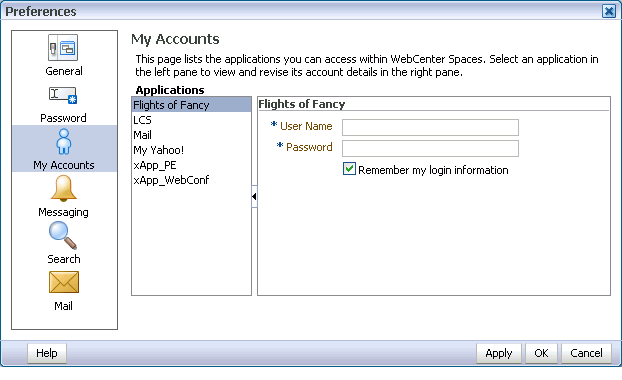Click the User Name input field
The width and height of the screenshot is (622, 380).
(430, 127)
